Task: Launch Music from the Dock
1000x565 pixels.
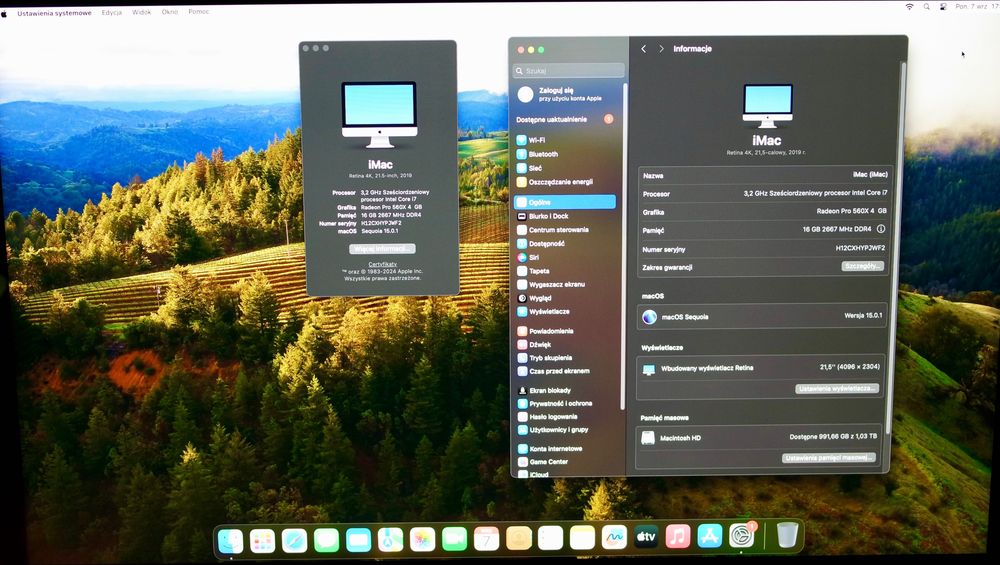Action: (x=678, y=536)
